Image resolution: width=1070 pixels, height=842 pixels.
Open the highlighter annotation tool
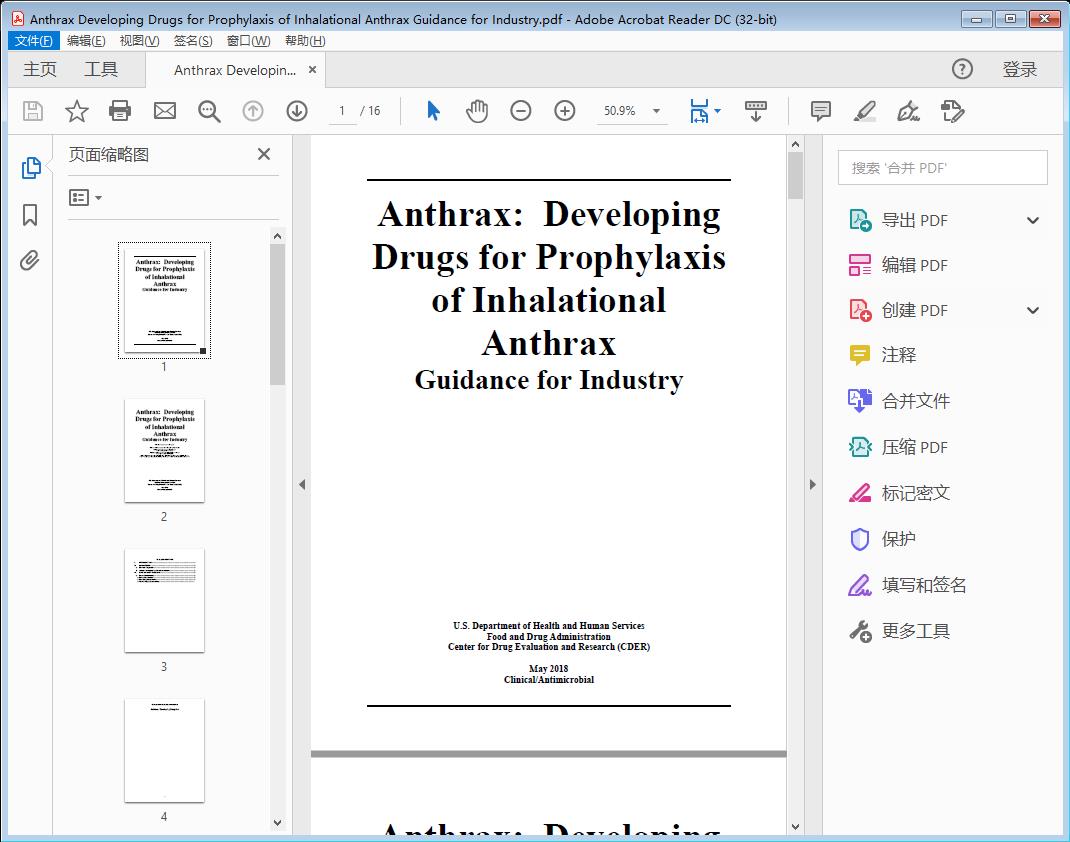[x=863, y=111]
